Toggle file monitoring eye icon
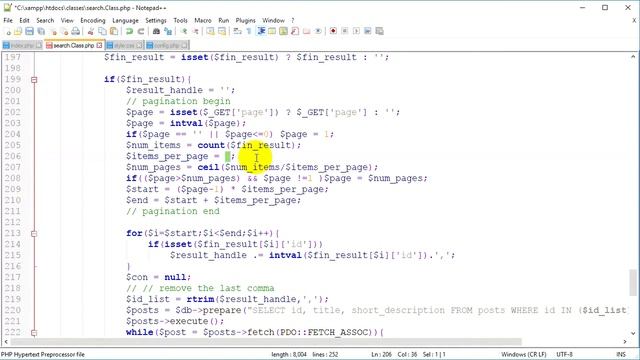Screen dimensions: 640x360 point(318,31)
